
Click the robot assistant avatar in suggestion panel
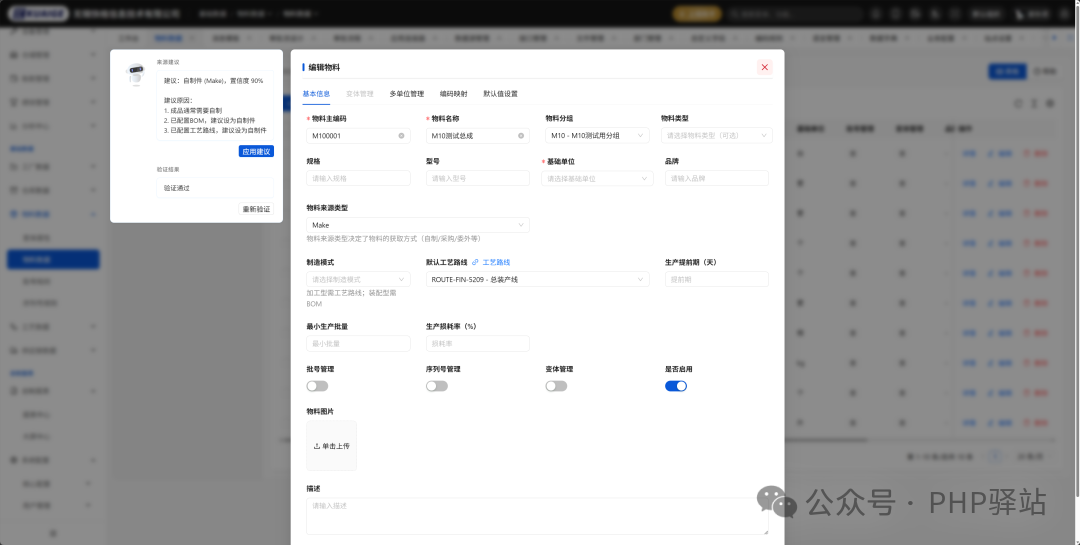(x=136, y=73)
